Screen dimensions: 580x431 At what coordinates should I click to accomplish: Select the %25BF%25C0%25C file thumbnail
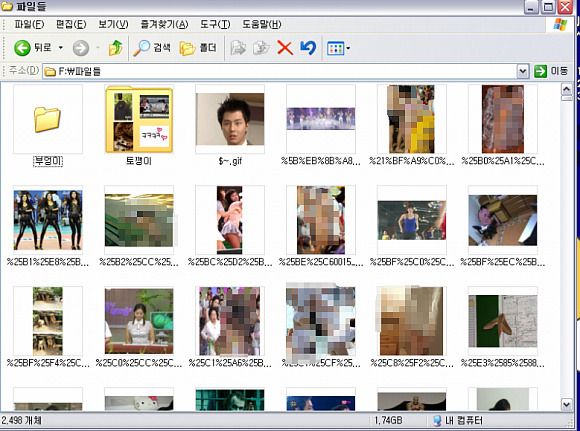tap(412, 220)
